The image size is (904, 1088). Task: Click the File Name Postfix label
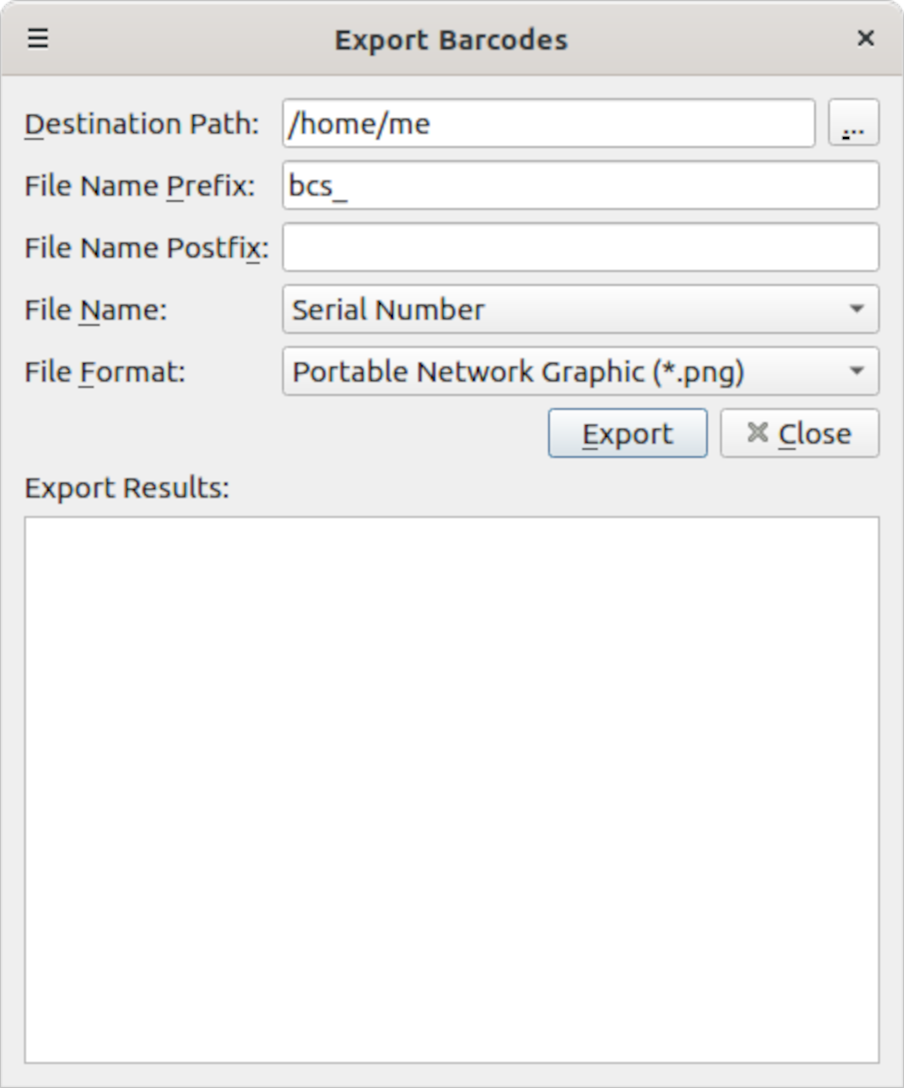(146, 248)
